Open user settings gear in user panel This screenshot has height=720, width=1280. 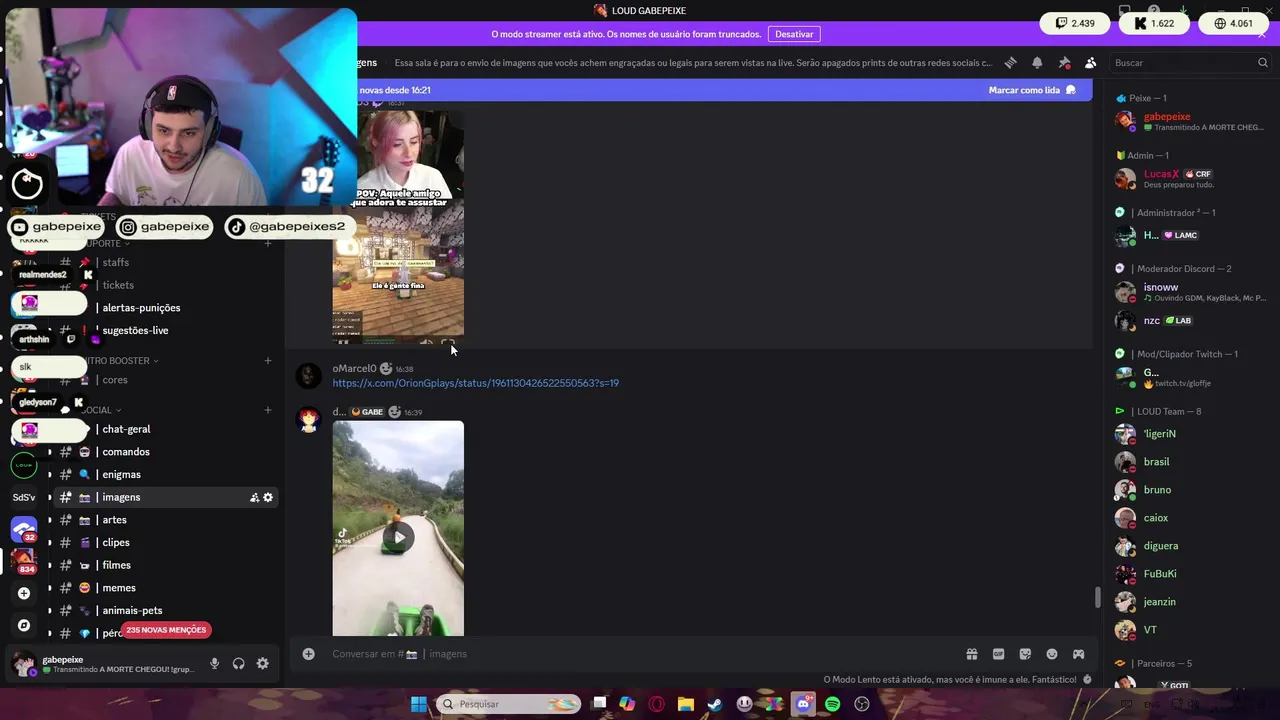[263, 664]
